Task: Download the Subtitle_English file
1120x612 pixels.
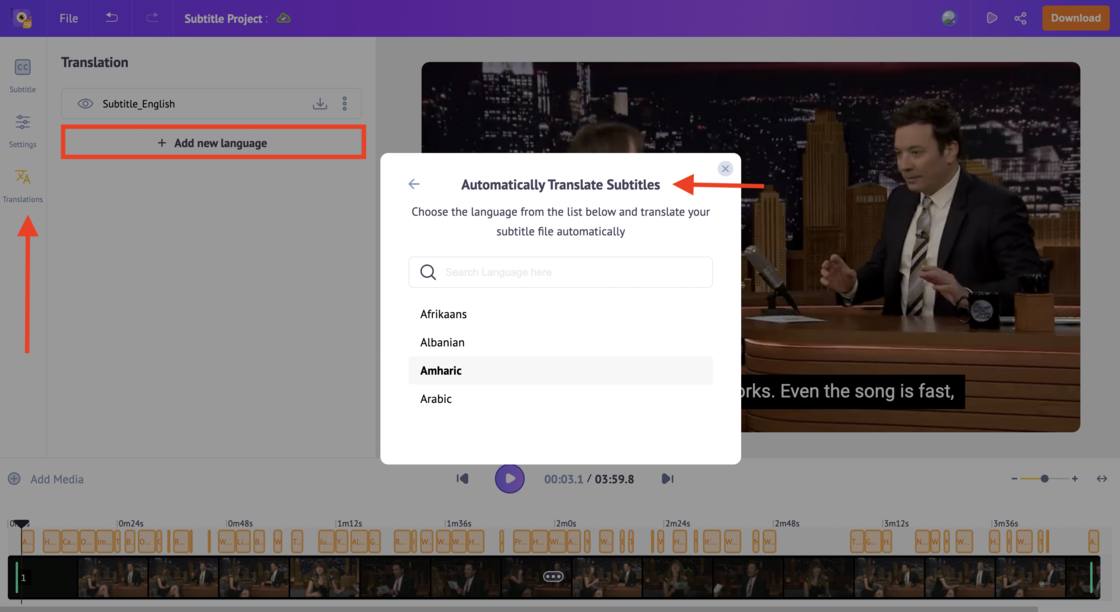Action: click(319, 103)
